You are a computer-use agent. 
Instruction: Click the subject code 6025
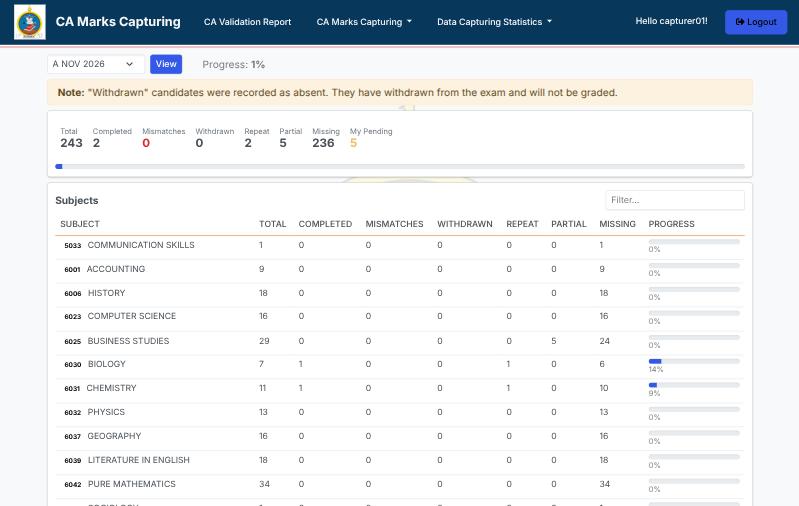[72, 341]
